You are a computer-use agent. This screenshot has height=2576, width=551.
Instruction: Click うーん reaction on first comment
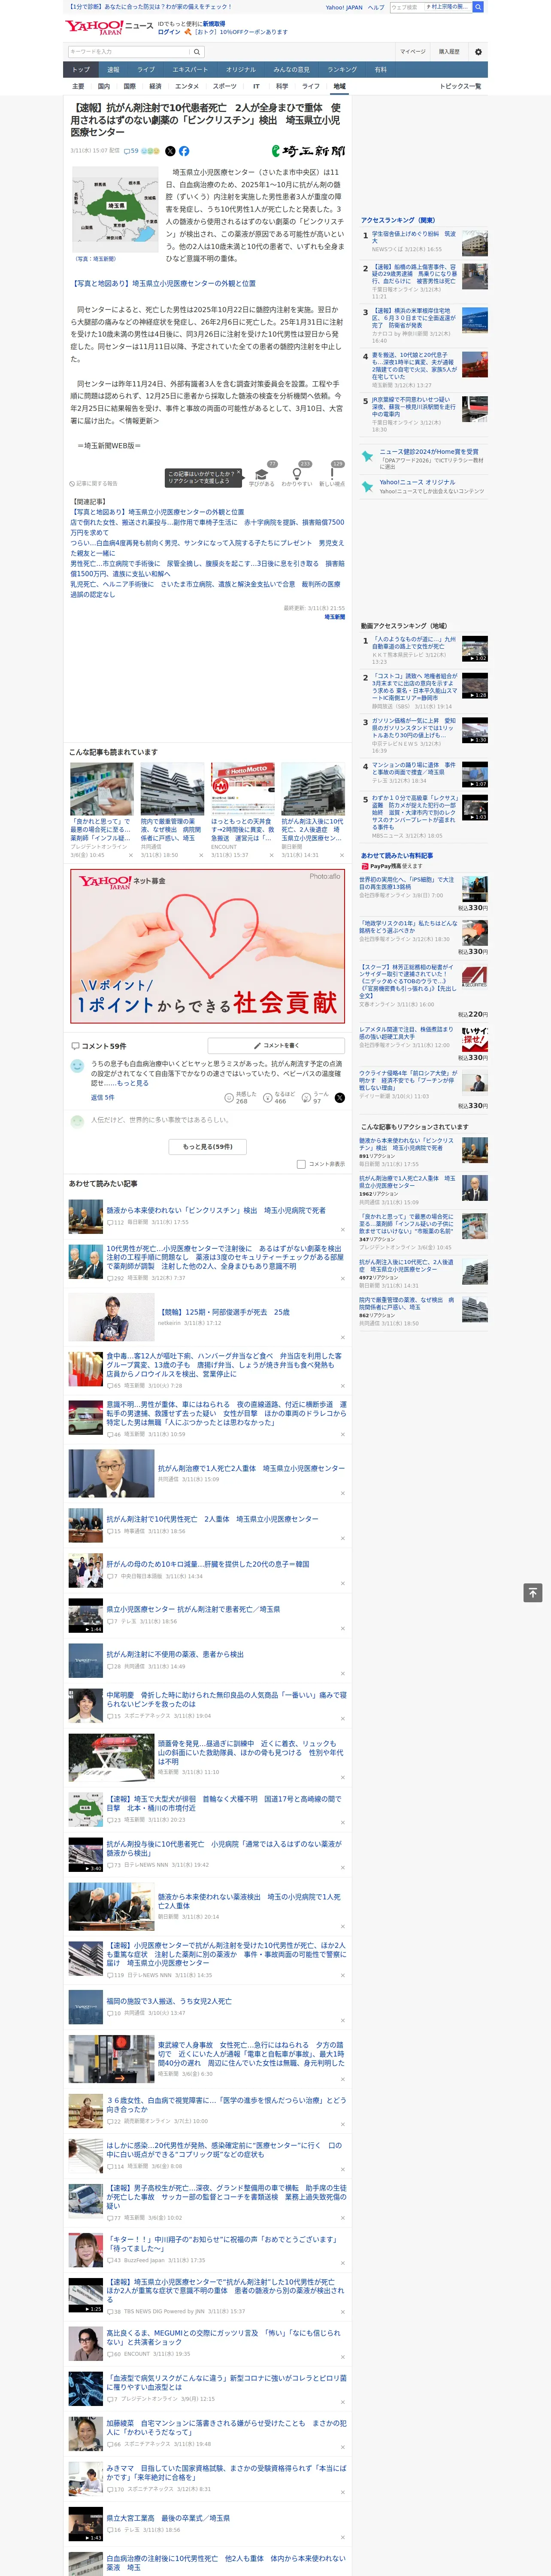(316, 1097)
